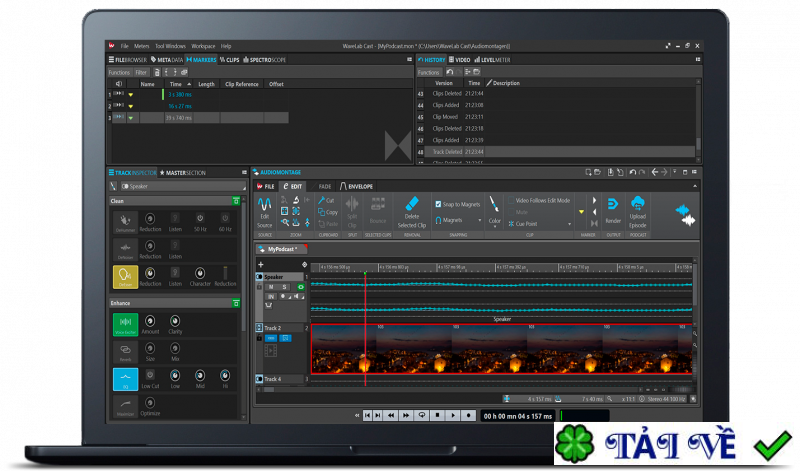Select the Voice Exciter module icon
The height and width of the screenshot is (471, 800).
tap(124, 323)
